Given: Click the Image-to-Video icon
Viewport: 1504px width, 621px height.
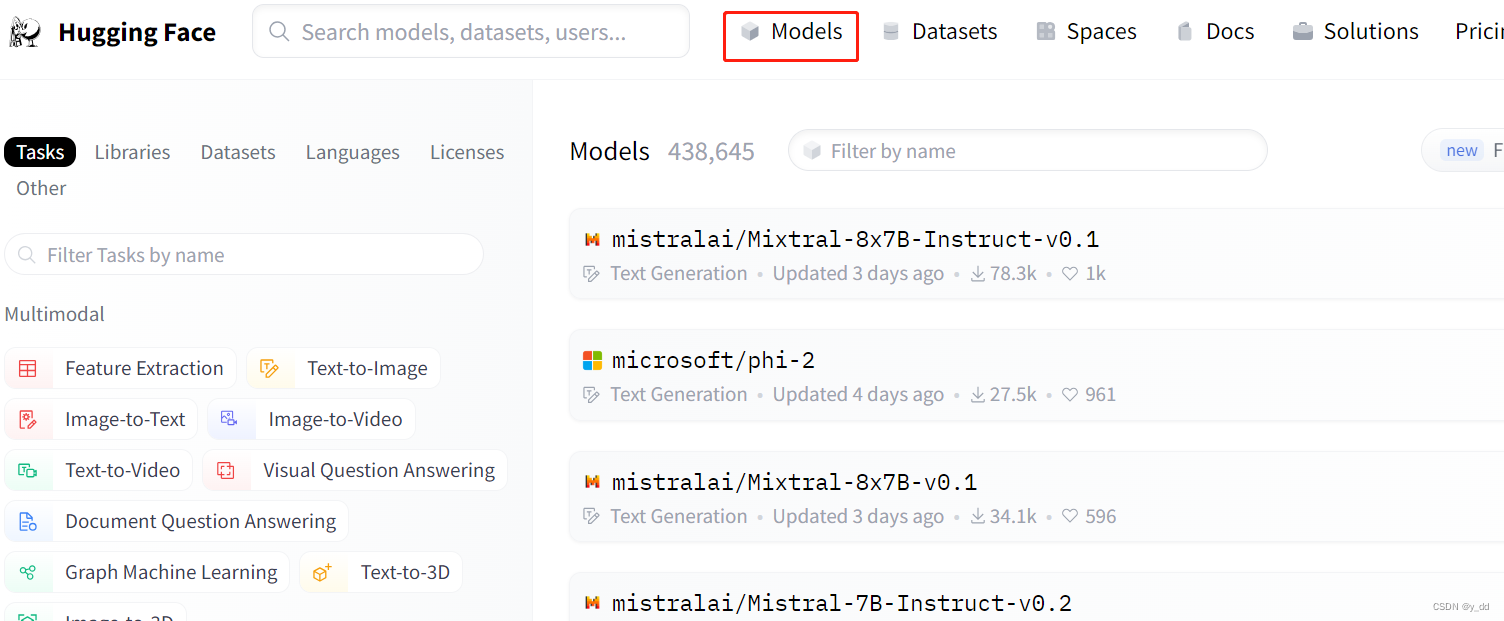Looking at the screenshot, I should coord(230,420).
